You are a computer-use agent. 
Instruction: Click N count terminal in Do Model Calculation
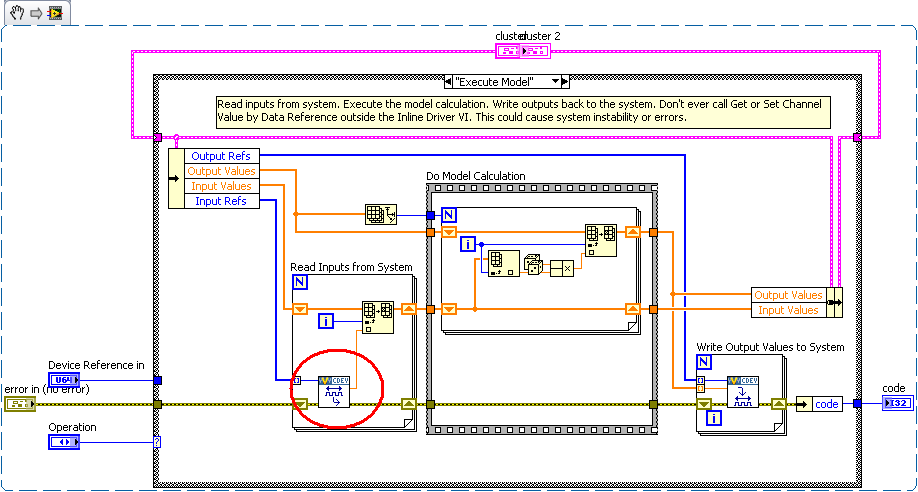(449, 214)
